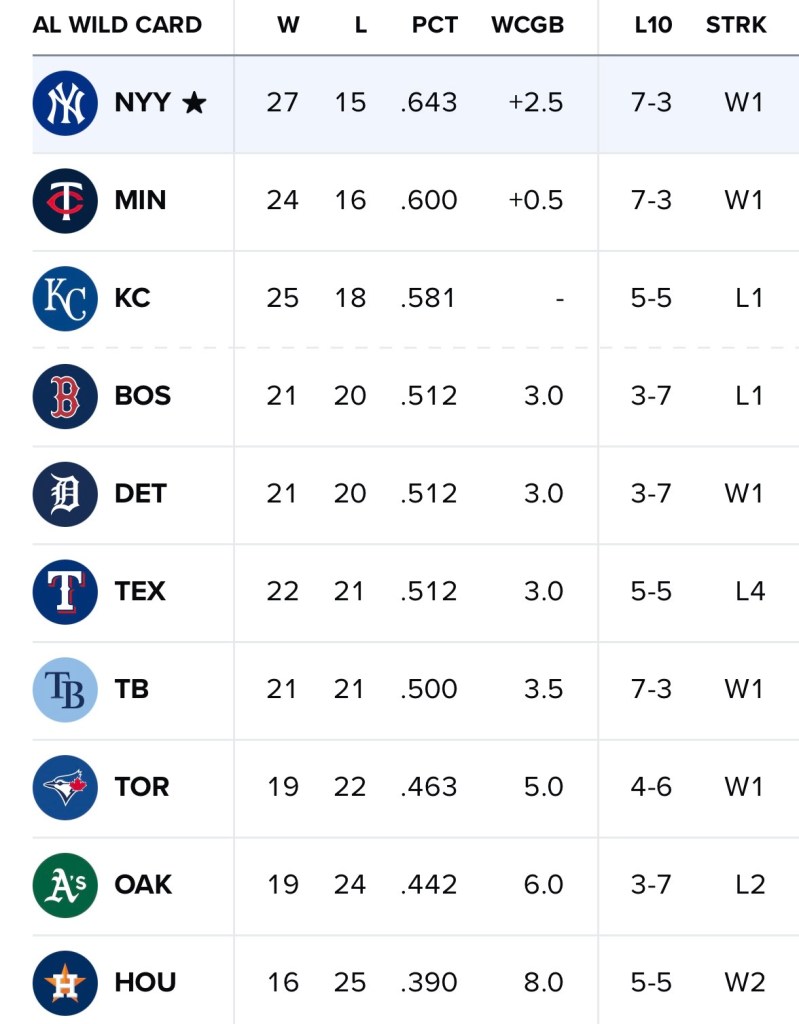Tap the L10 column header

pos(653,25)
